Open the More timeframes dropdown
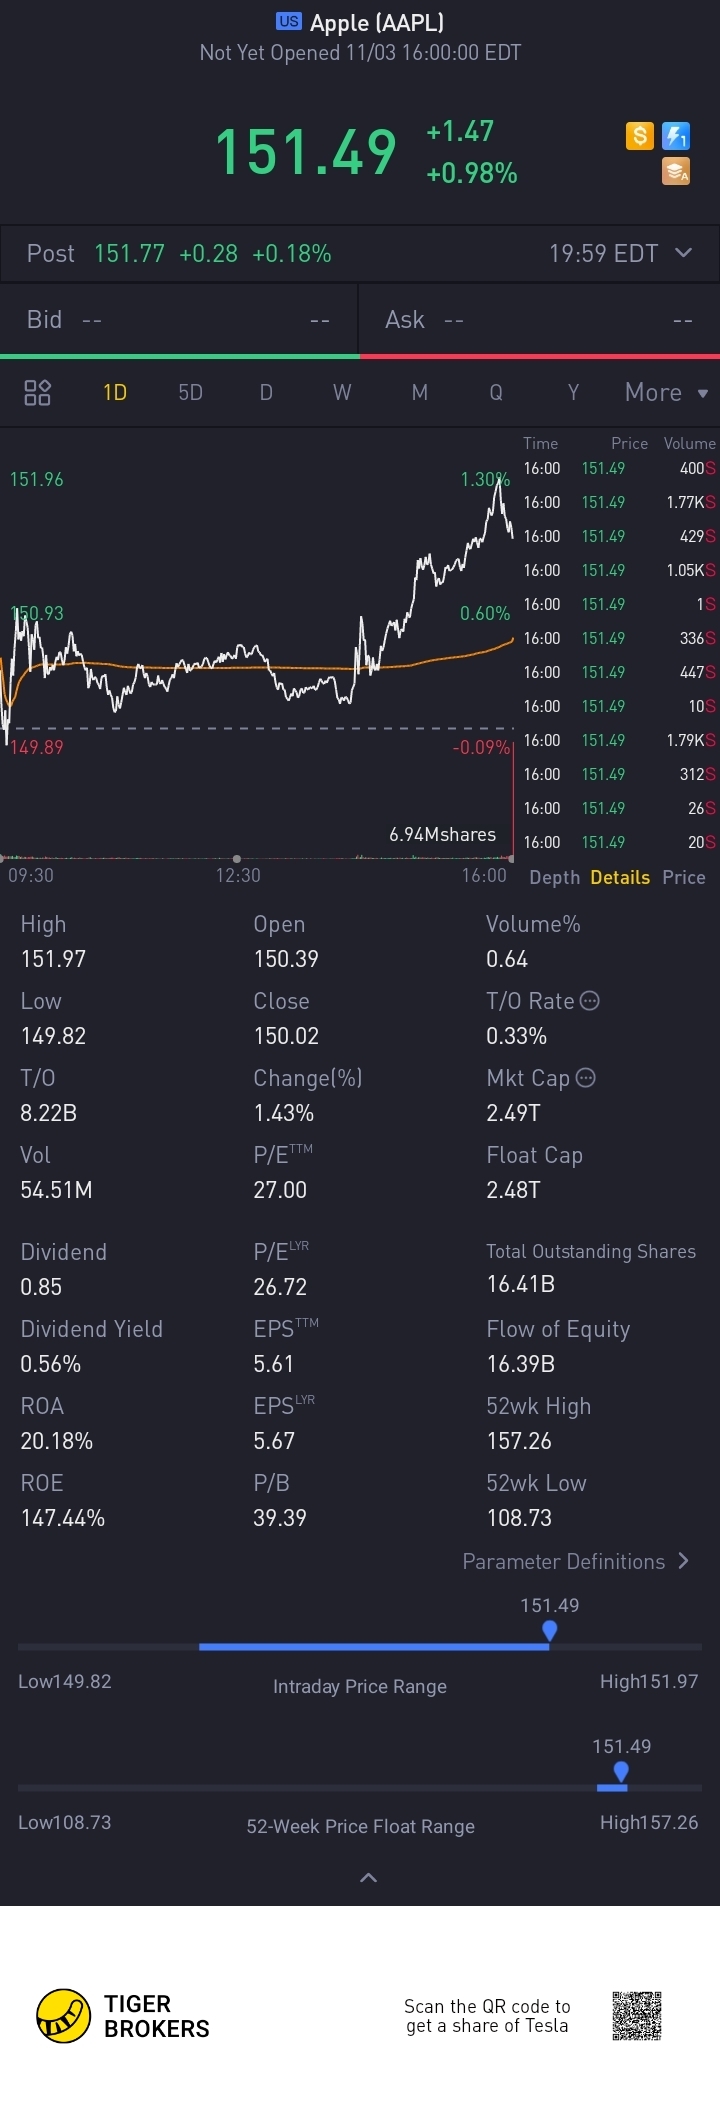This screenshot has height=2127, width=720. 666,392
